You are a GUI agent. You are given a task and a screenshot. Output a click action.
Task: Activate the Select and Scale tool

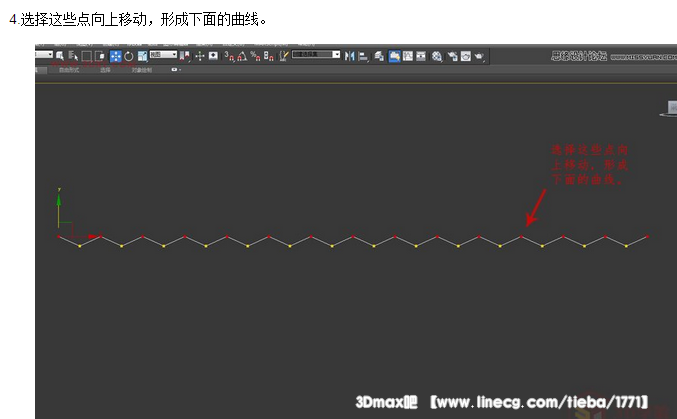click(x=142, y=56)
